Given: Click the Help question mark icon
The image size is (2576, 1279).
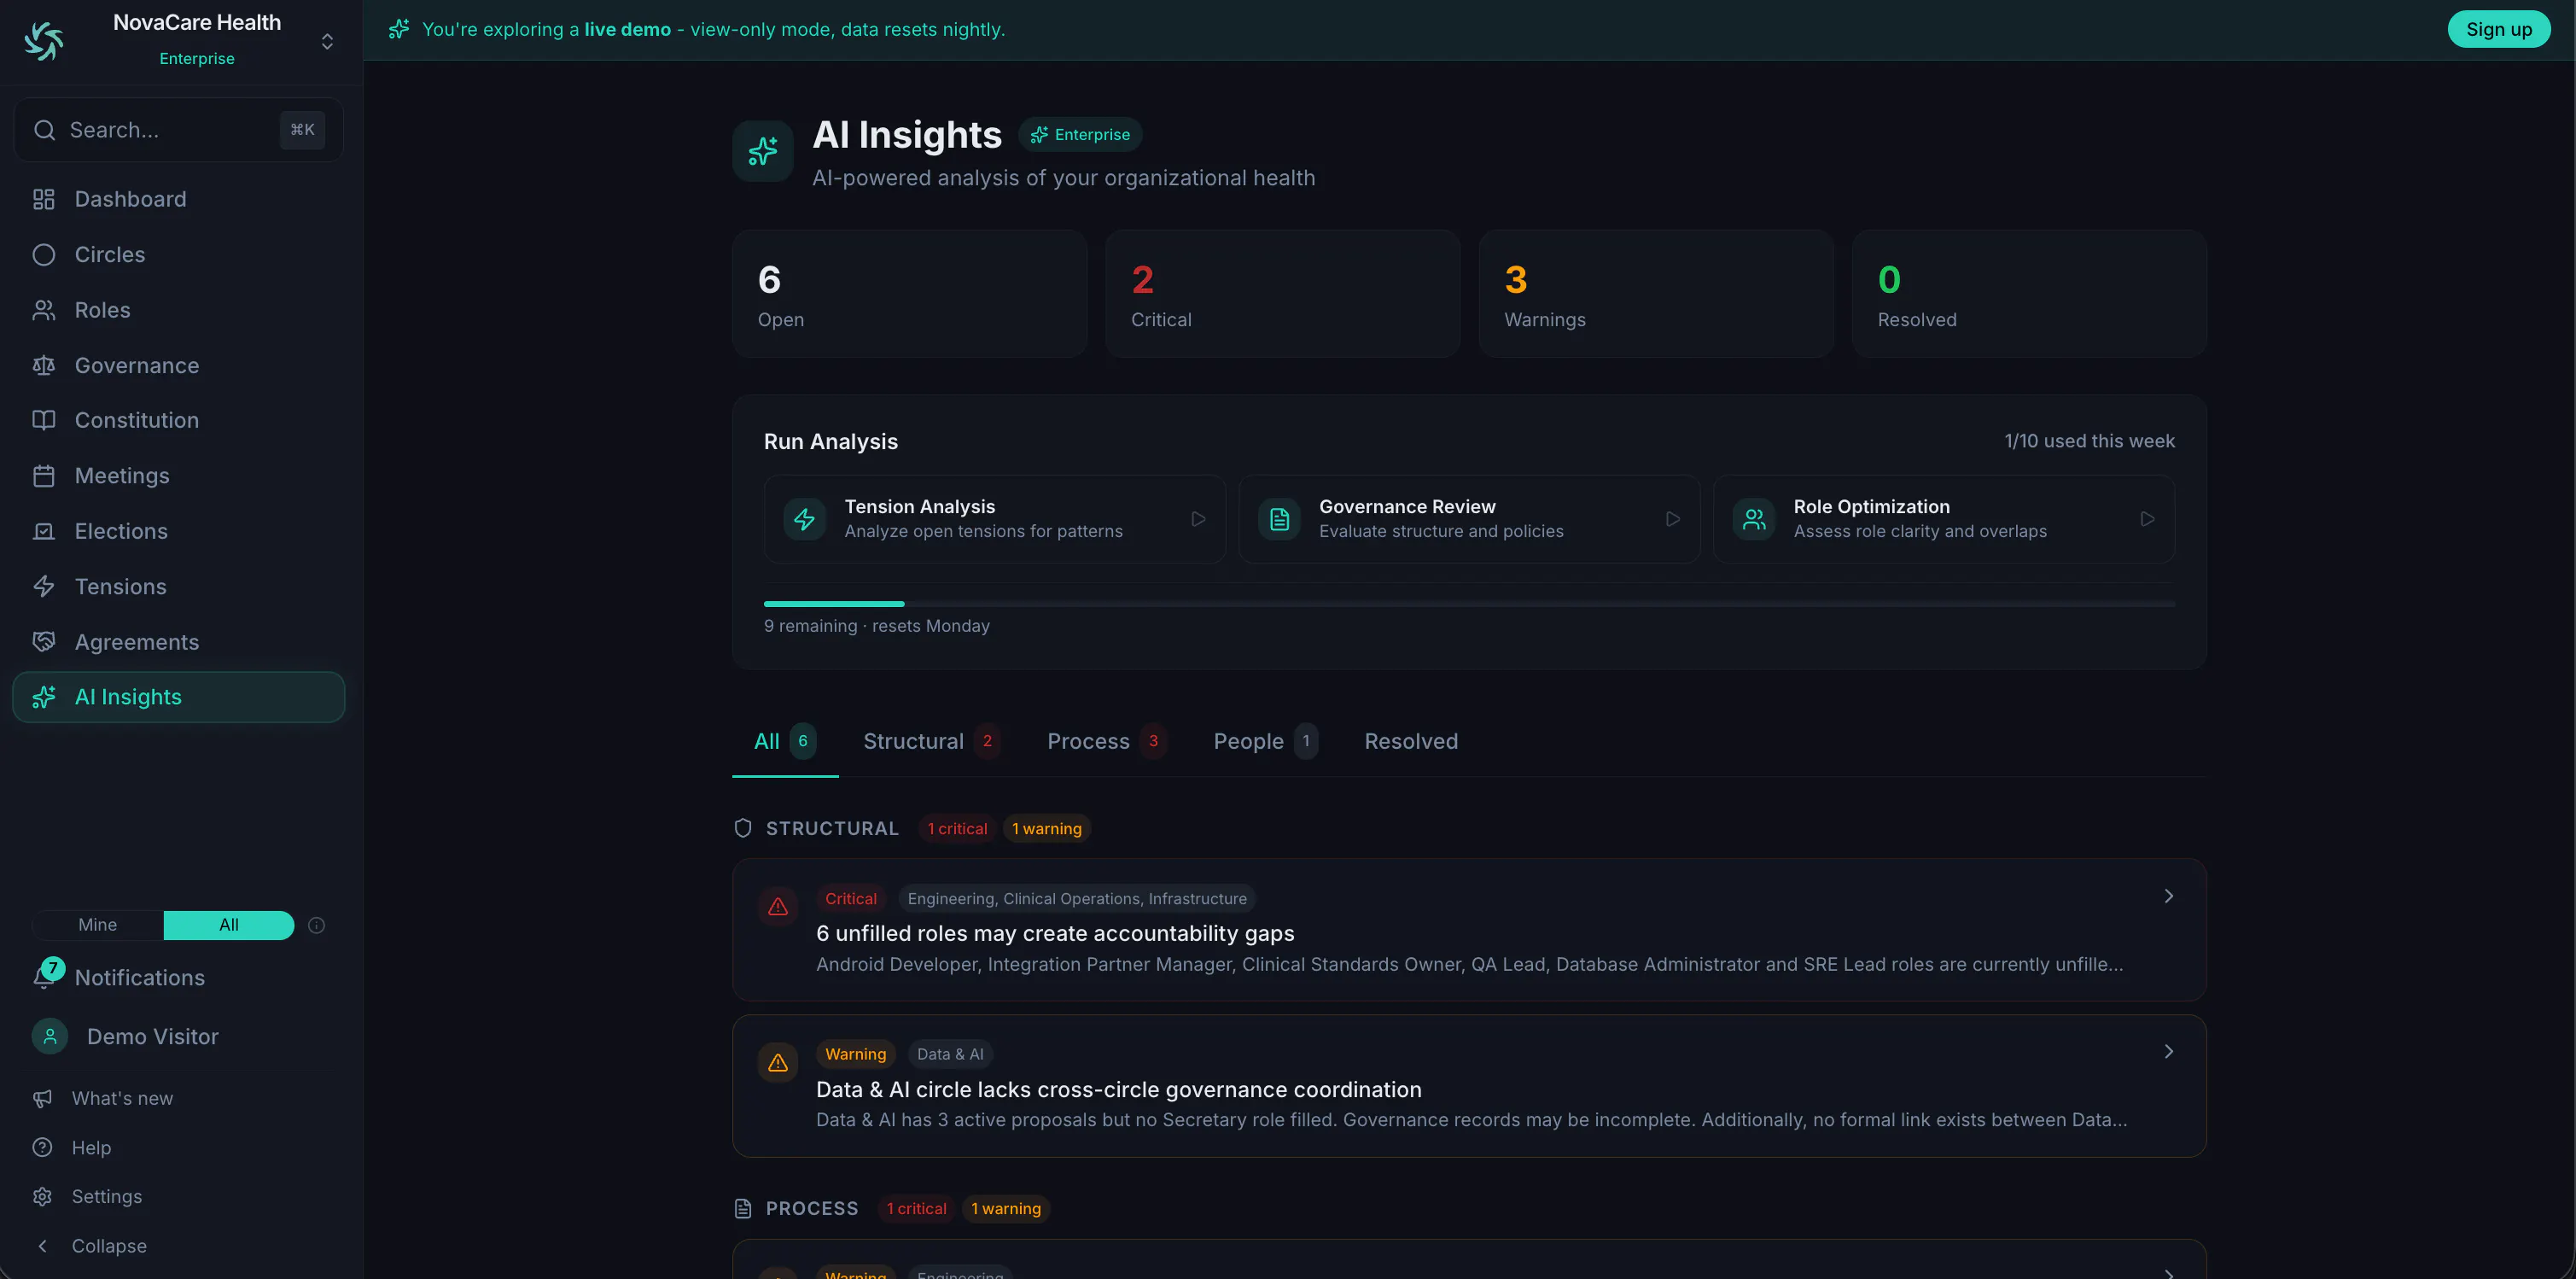Looking at the screenshot, I should pos(42,1148).
